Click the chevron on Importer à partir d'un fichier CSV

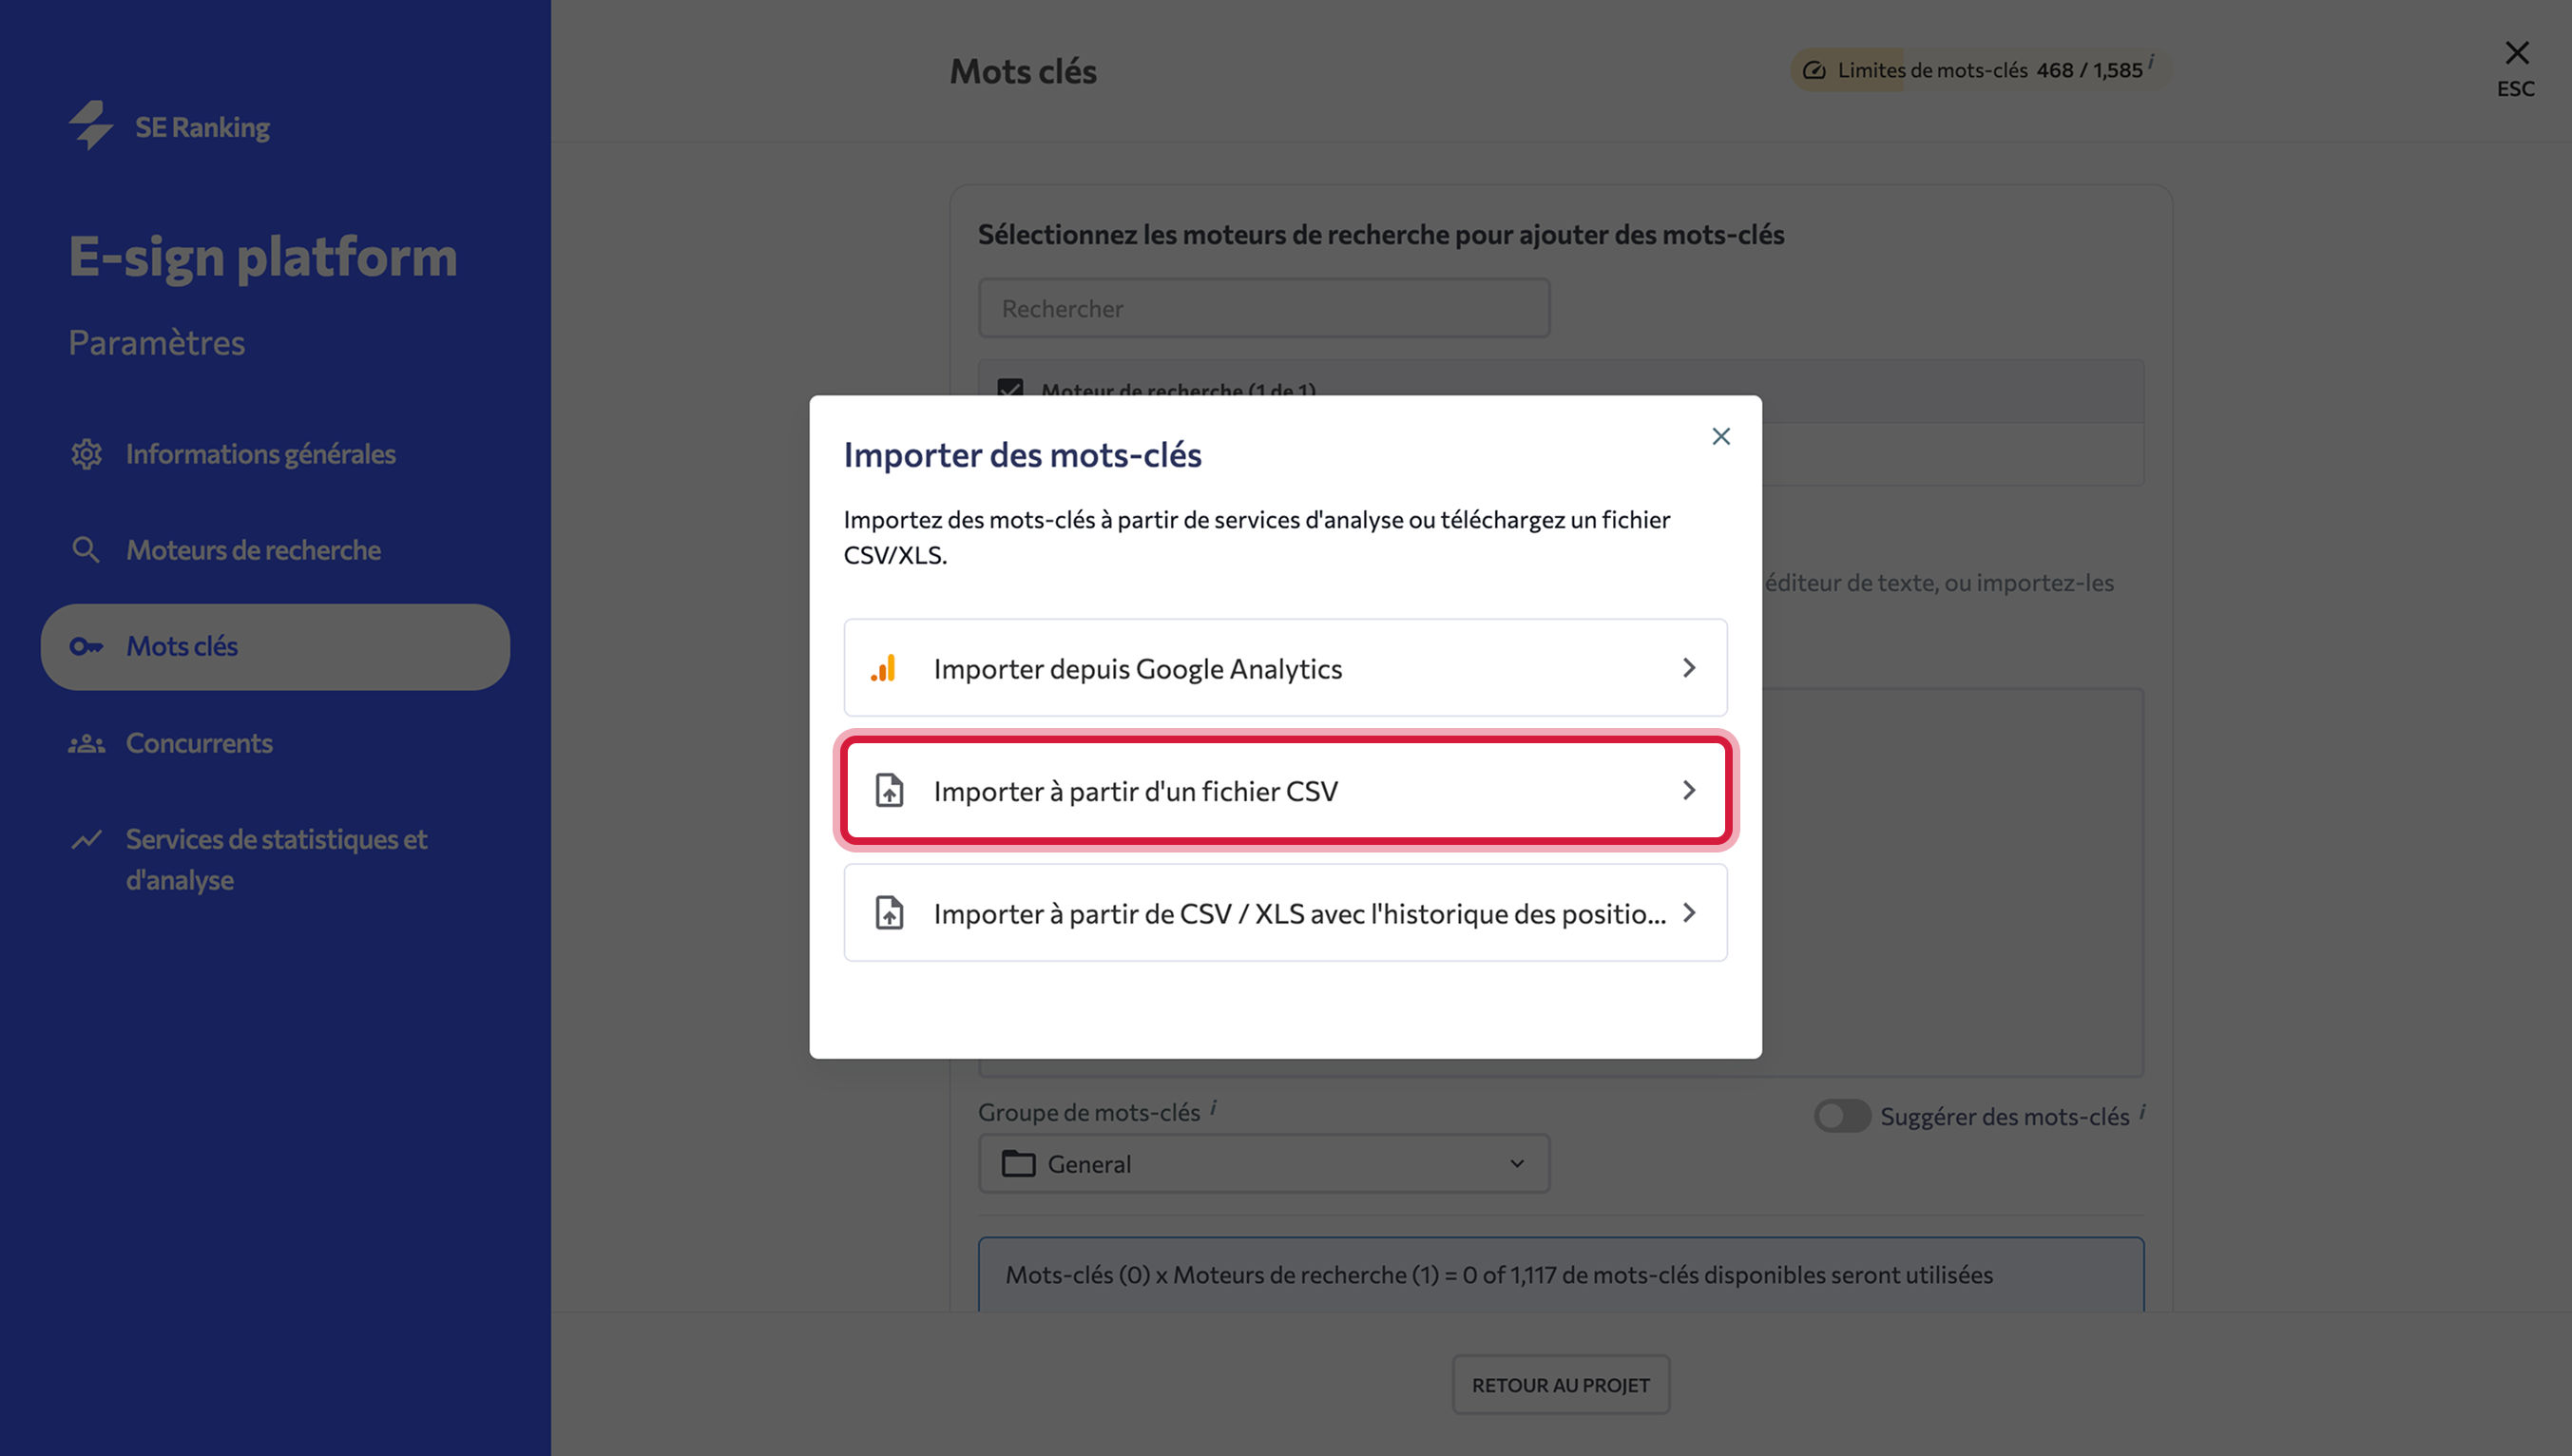(x=1689, y=791)
